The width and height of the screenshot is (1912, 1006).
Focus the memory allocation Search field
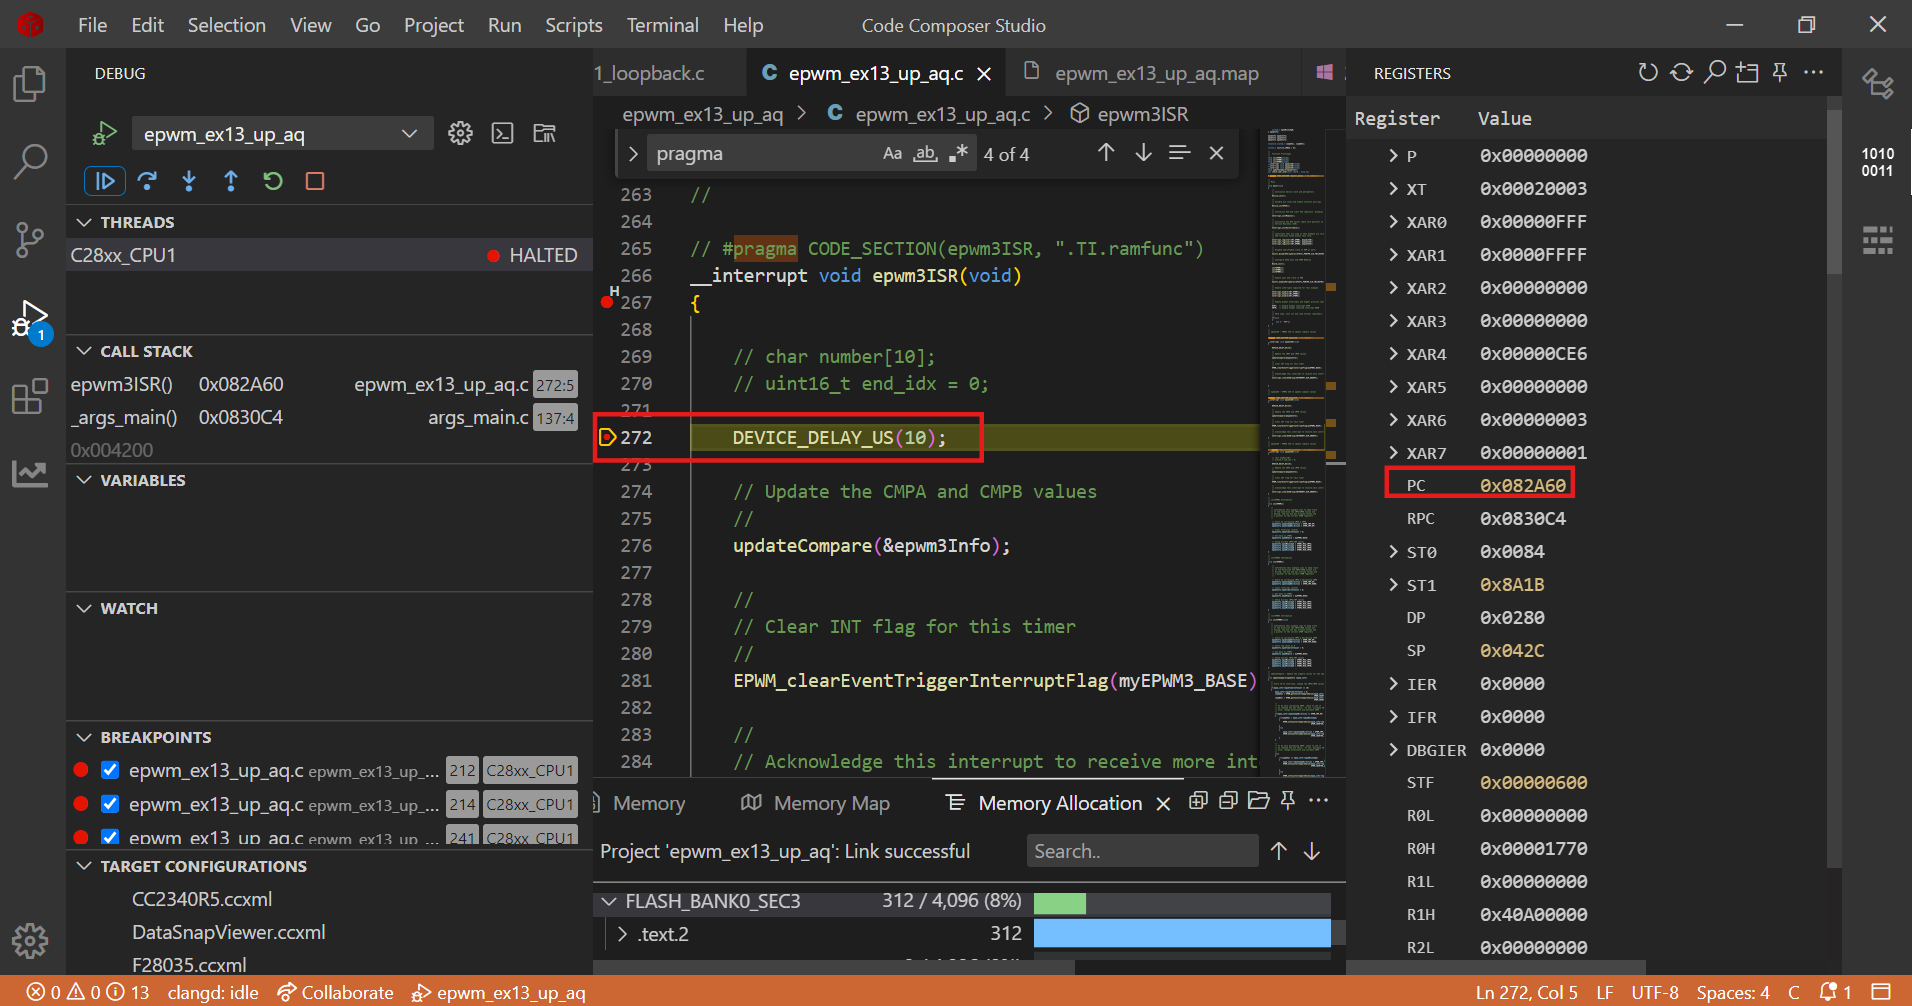pos(1142,851)
